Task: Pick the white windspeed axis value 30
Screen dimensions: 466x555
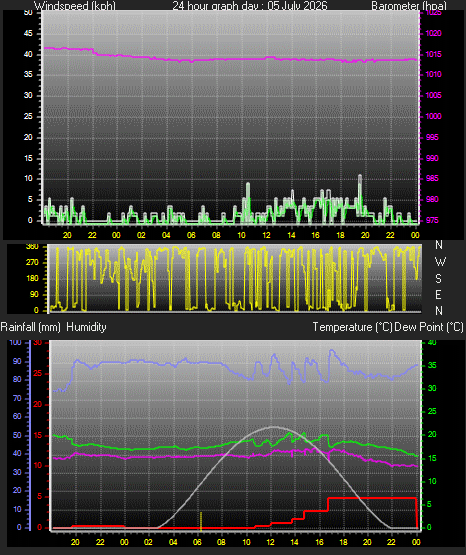Action: (28, 95)
